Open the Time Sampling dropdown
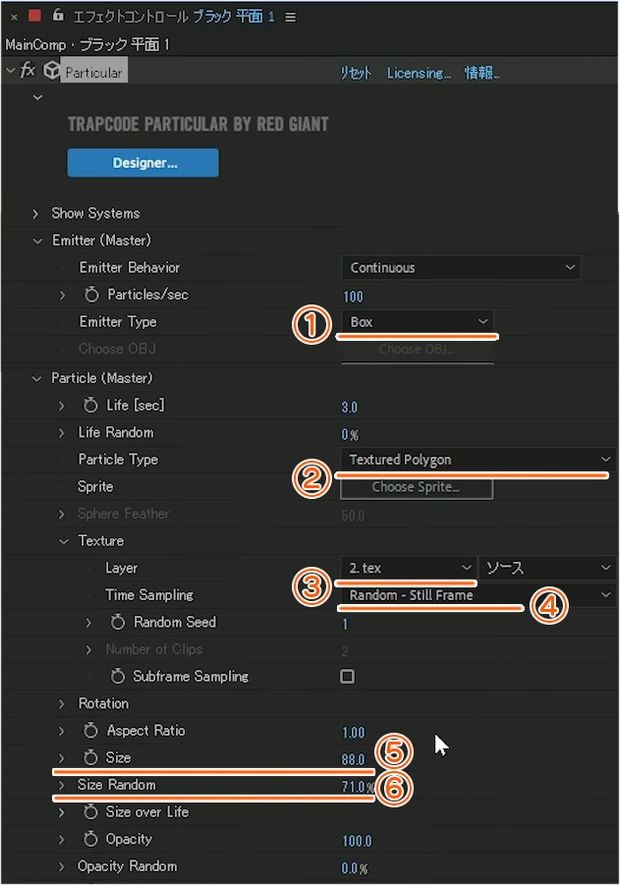 (478, 595)
